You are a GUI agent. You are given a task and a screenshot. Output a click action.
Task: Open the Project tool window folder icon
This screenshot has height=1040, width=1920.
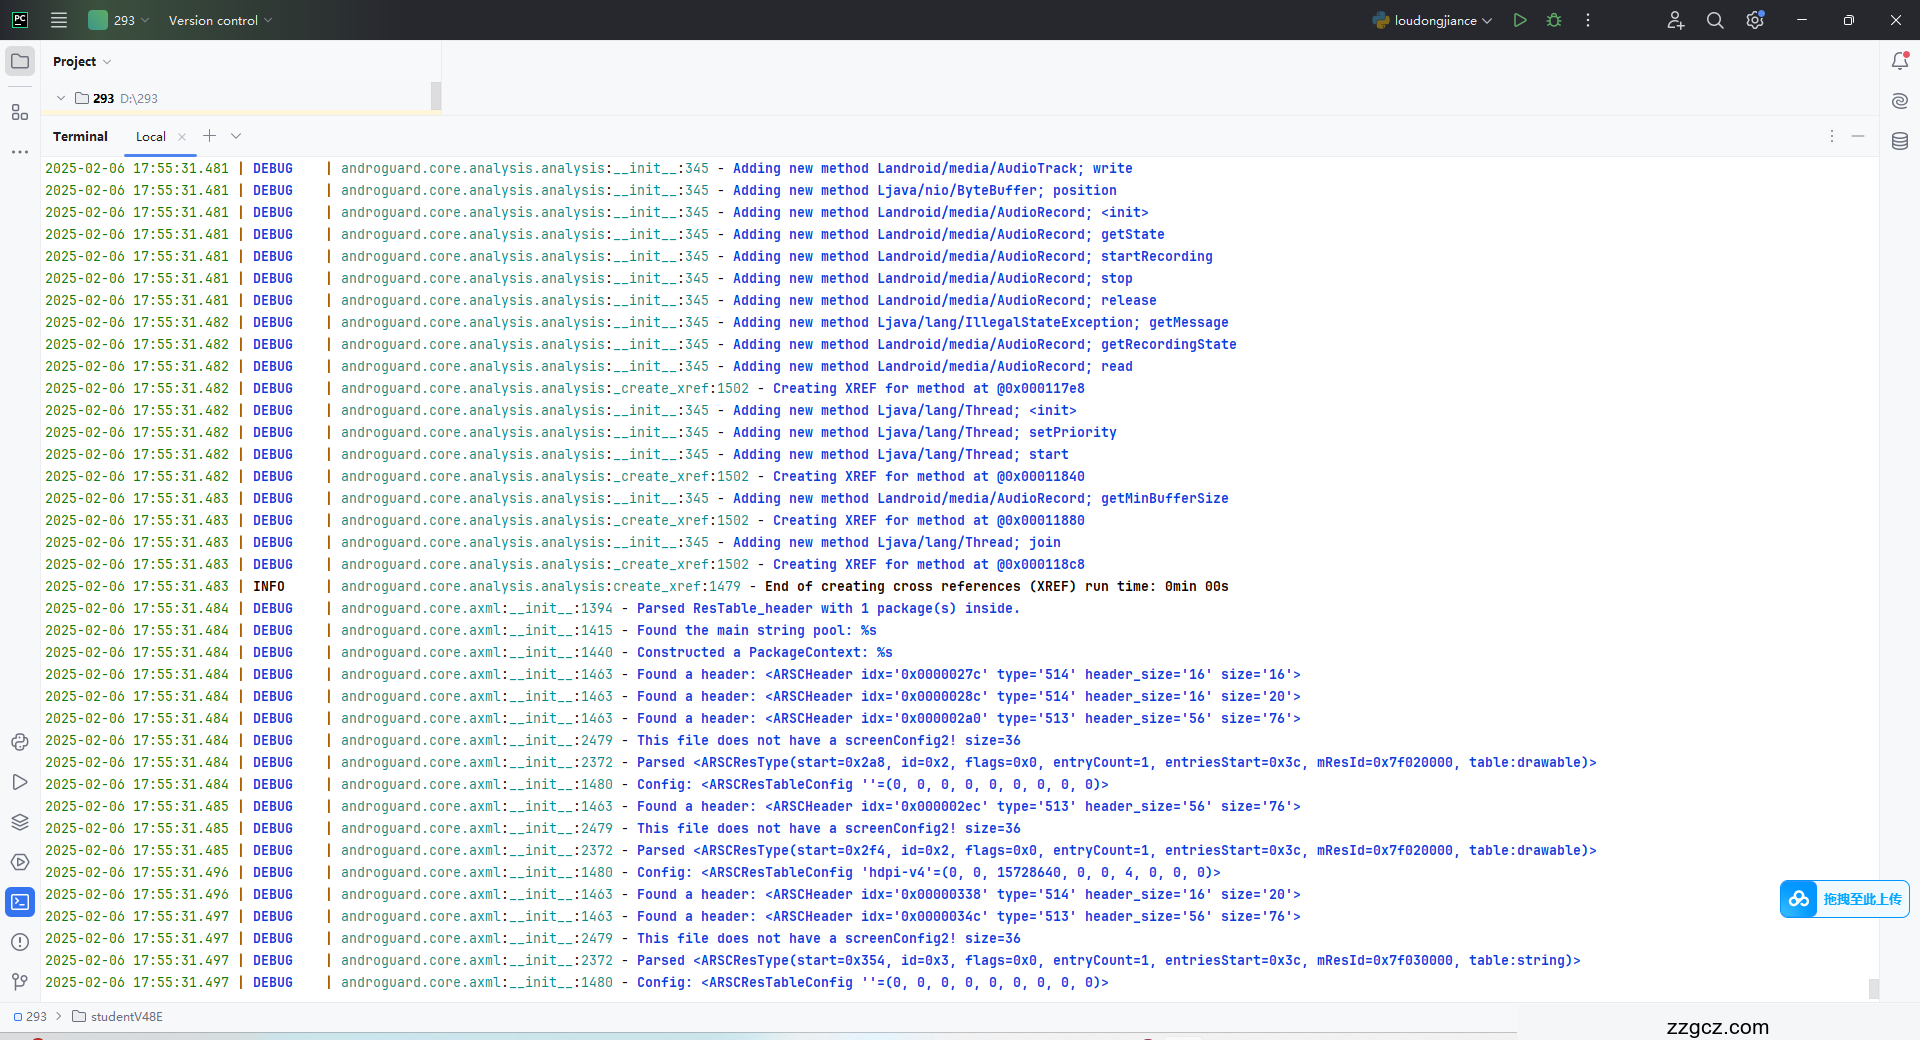[x=20, y=61]
